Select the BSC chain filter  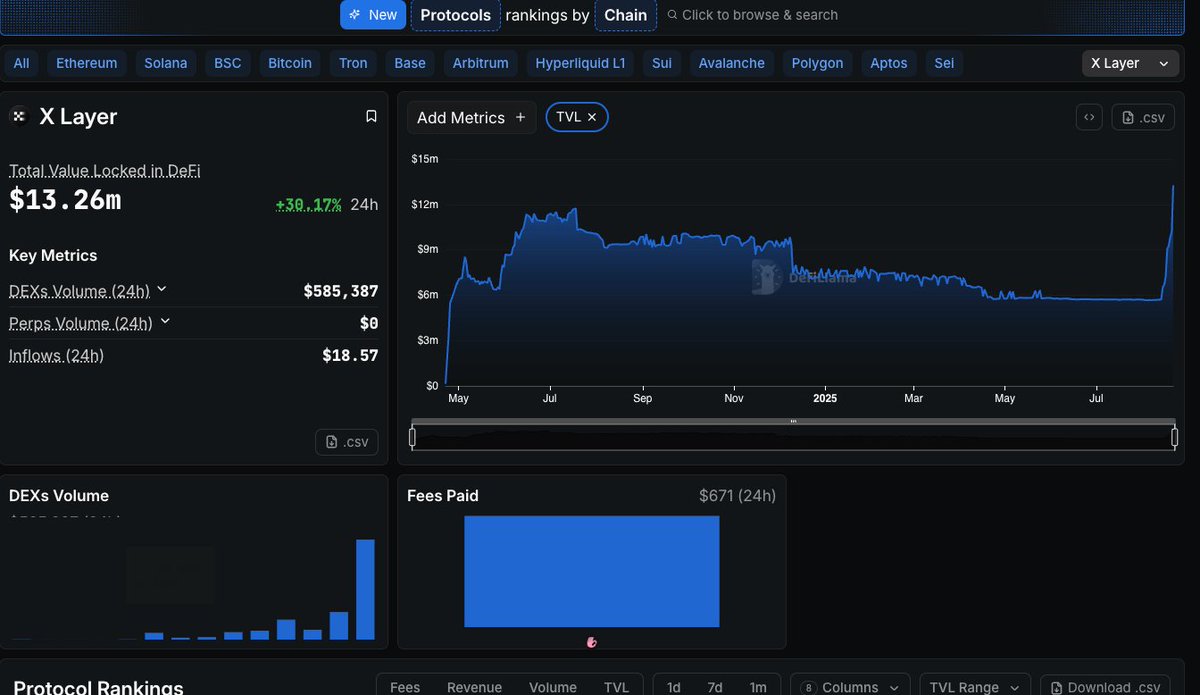pyautogui.click(x=228, y=63)
